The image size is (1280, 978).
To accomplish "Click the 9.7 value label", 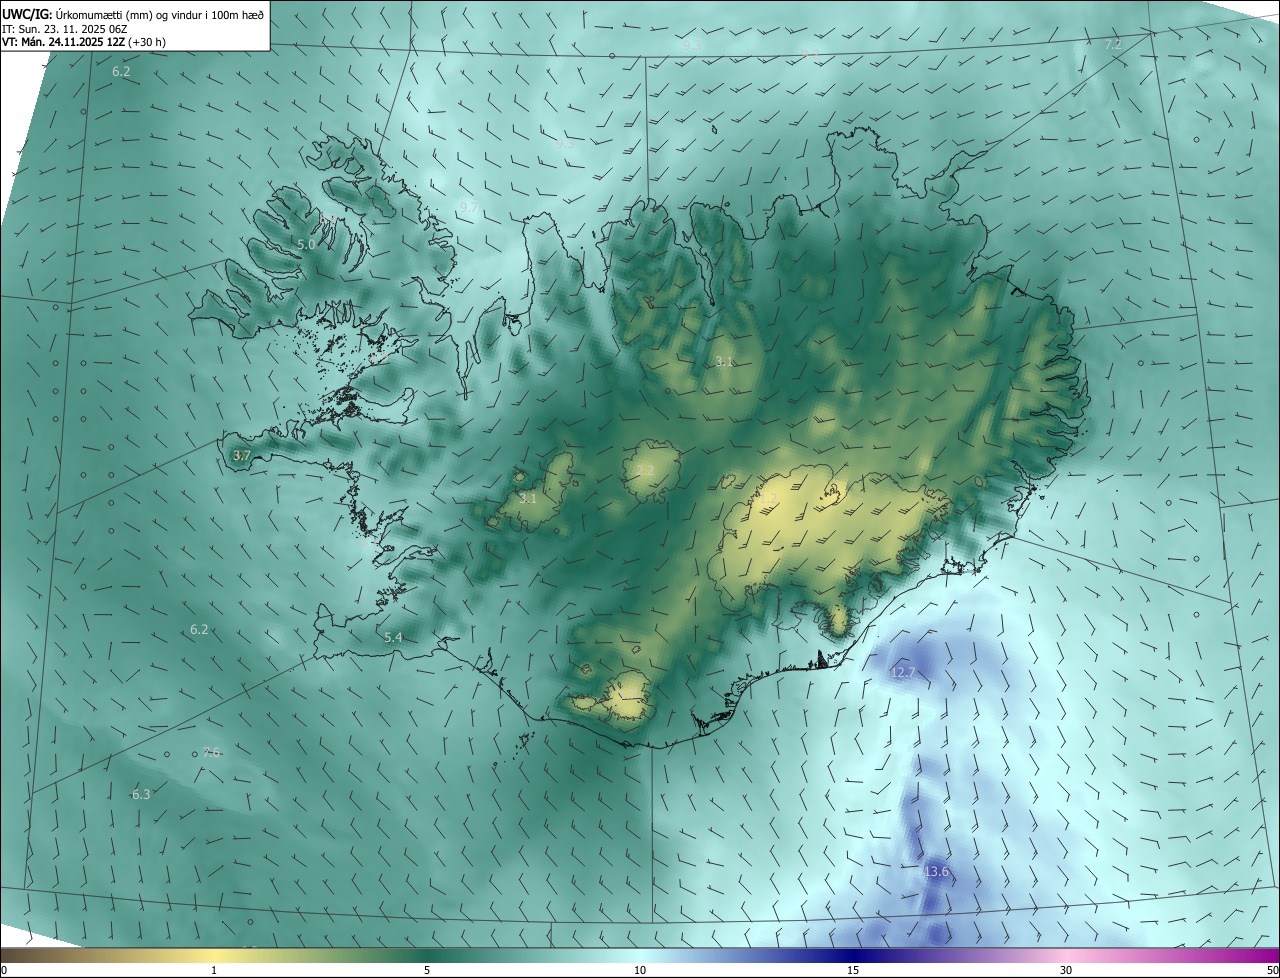I will pos(468,207).
